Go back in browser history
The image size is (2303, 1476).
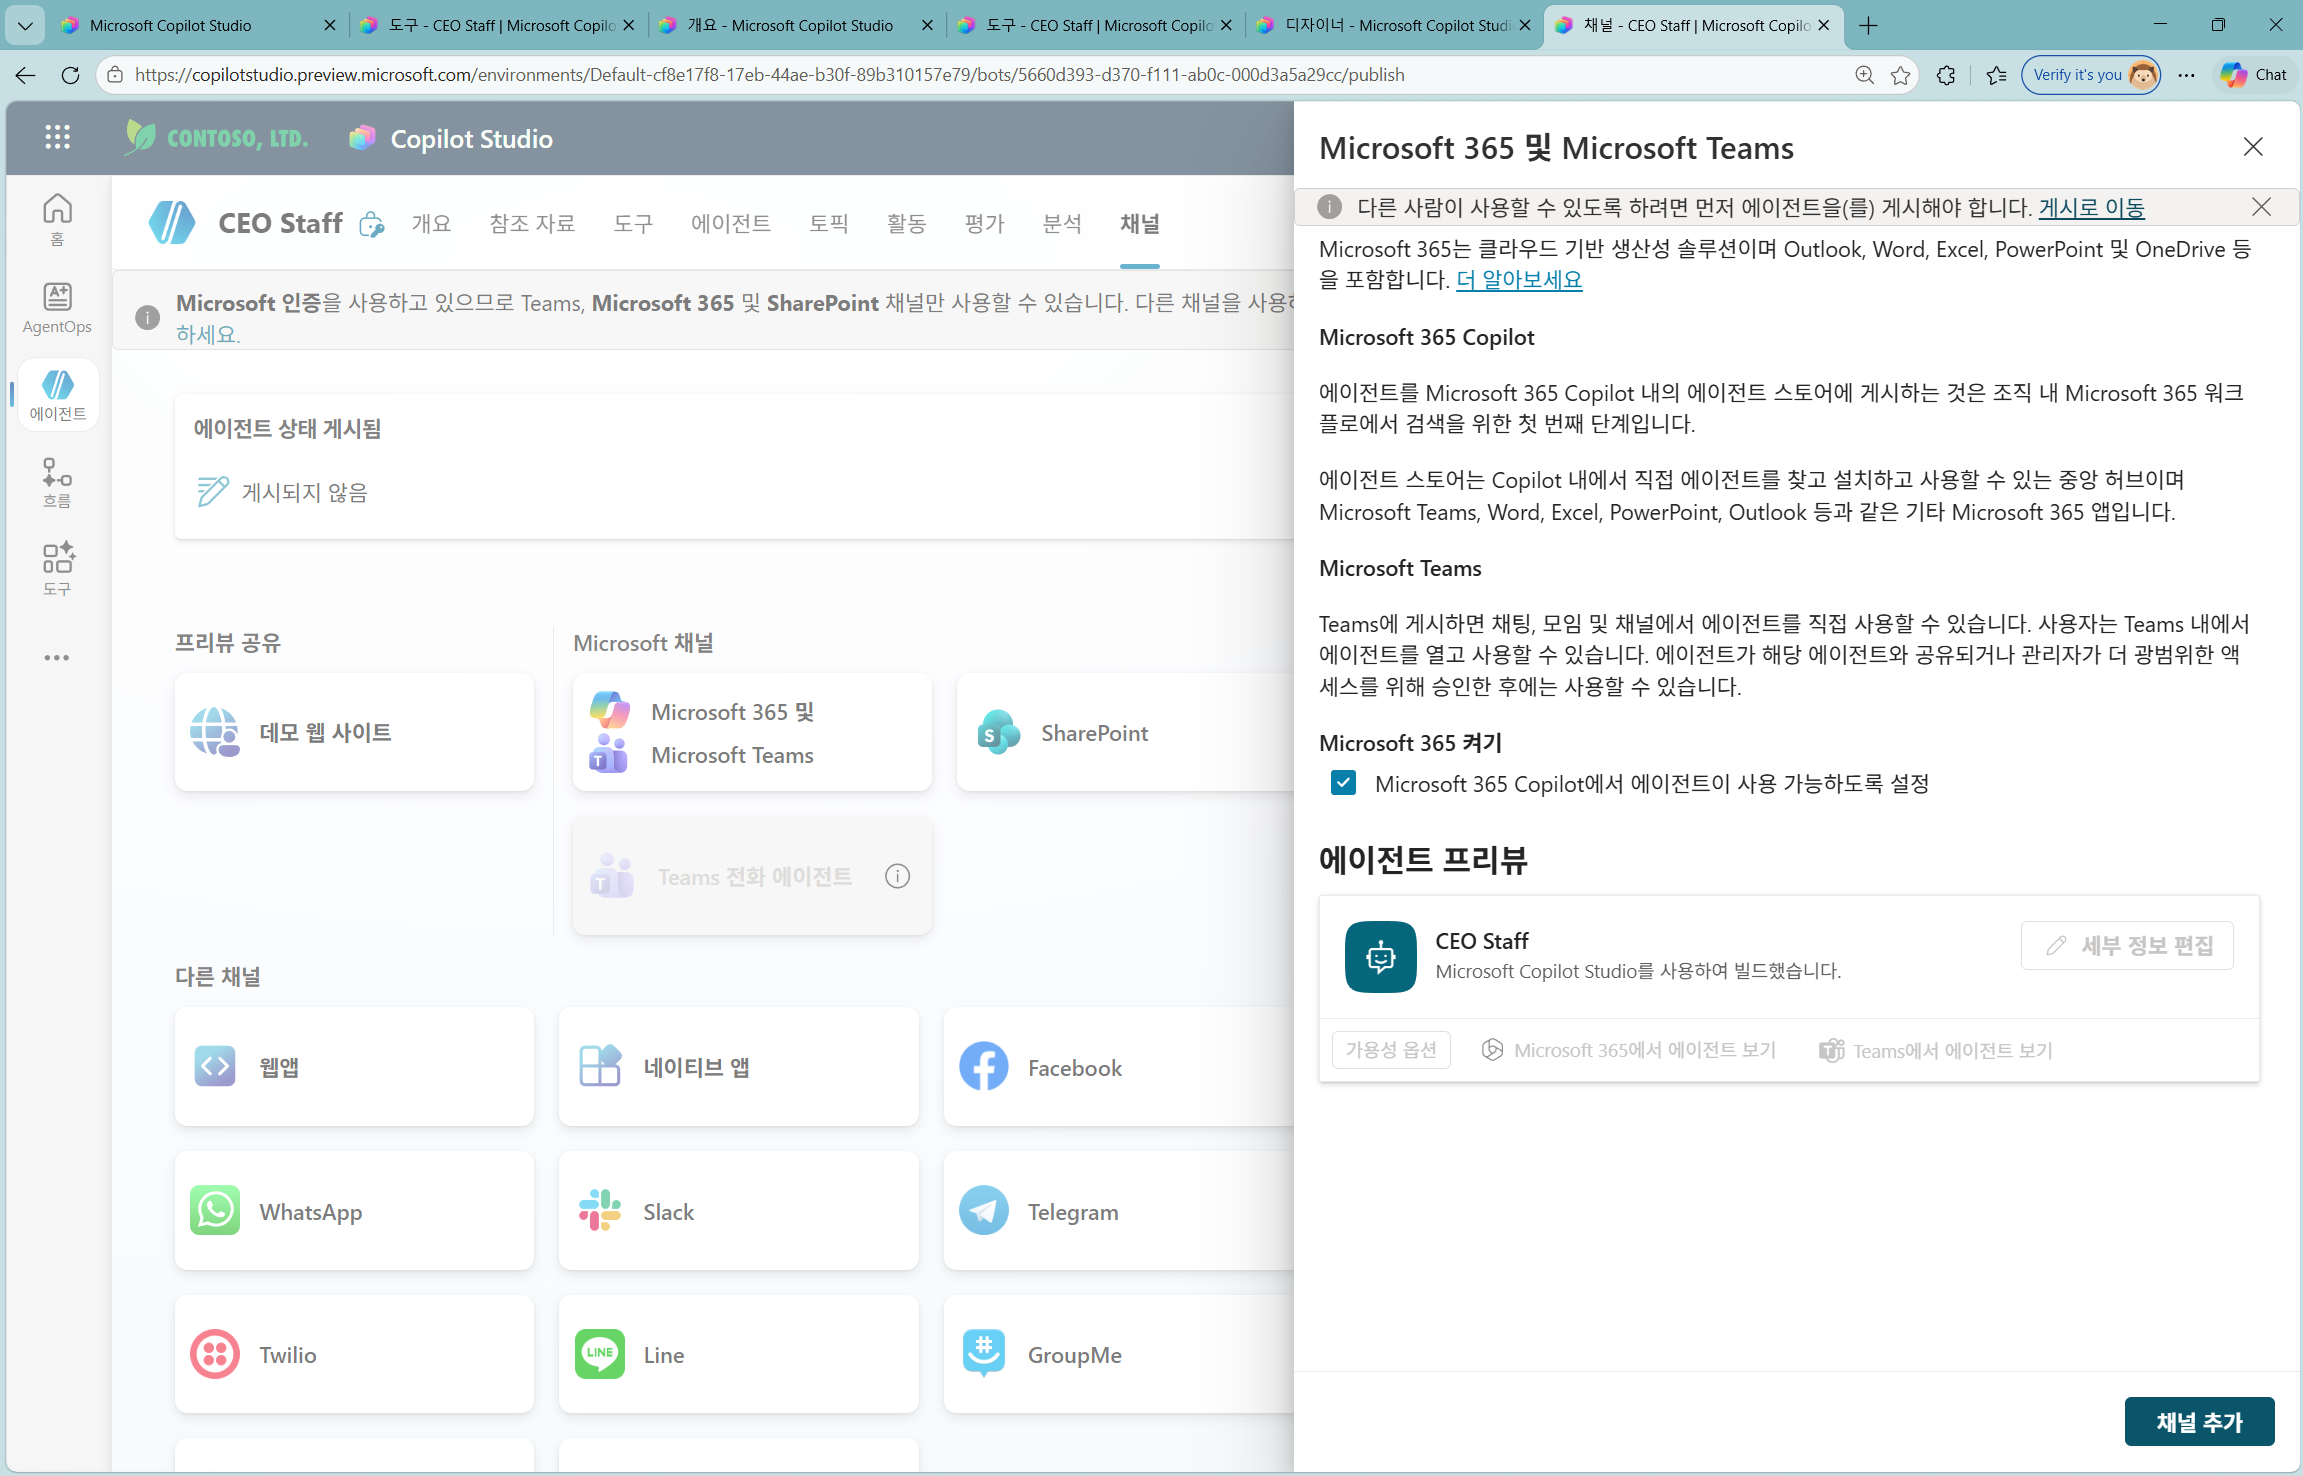(x=25, y=75)
